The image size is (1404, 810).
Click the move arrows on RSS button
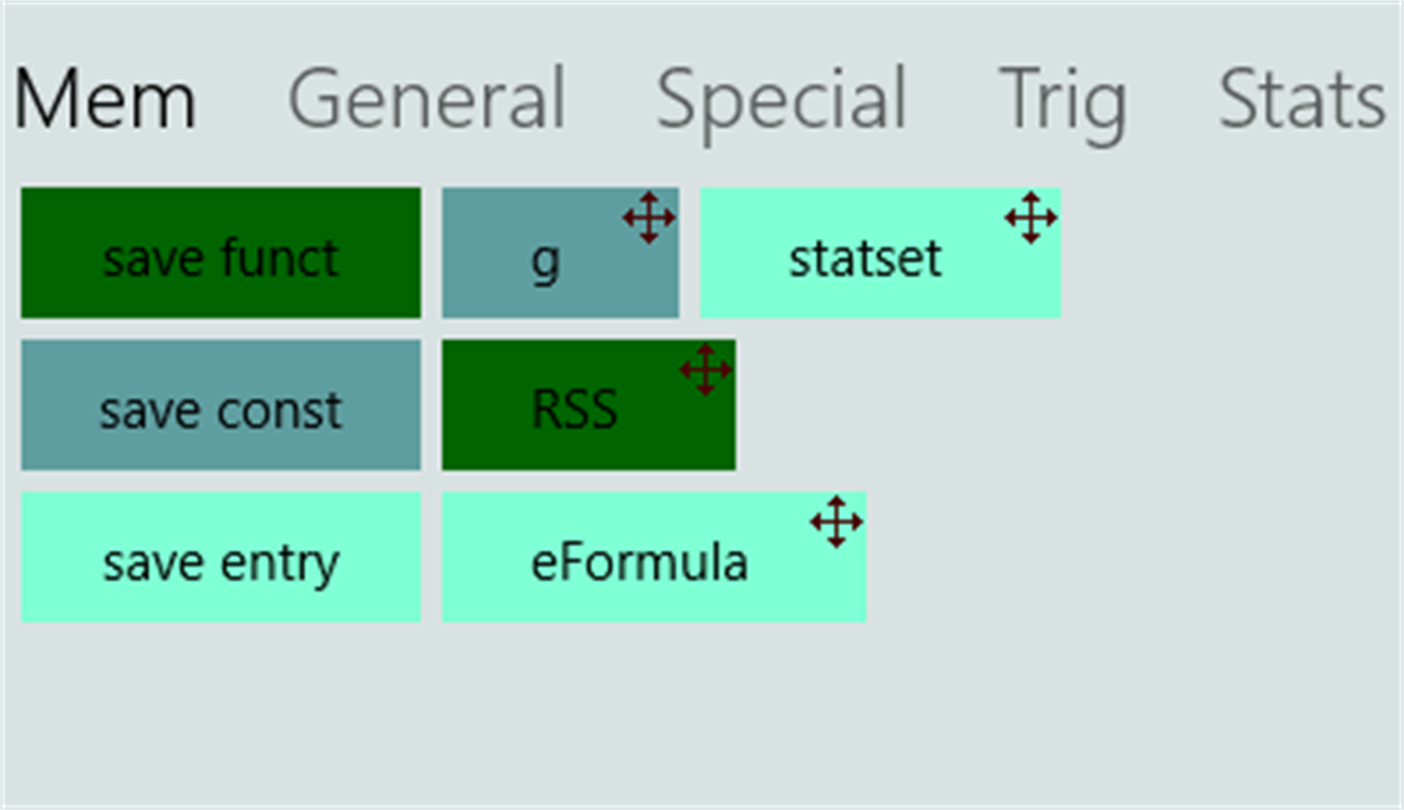(x=705, y=370)
